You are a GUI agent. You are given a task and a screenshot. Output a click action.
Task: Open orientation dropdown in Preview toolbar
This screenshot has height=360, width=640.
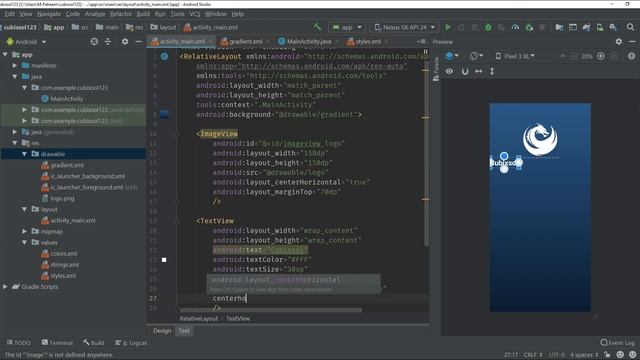click(476, 56)
